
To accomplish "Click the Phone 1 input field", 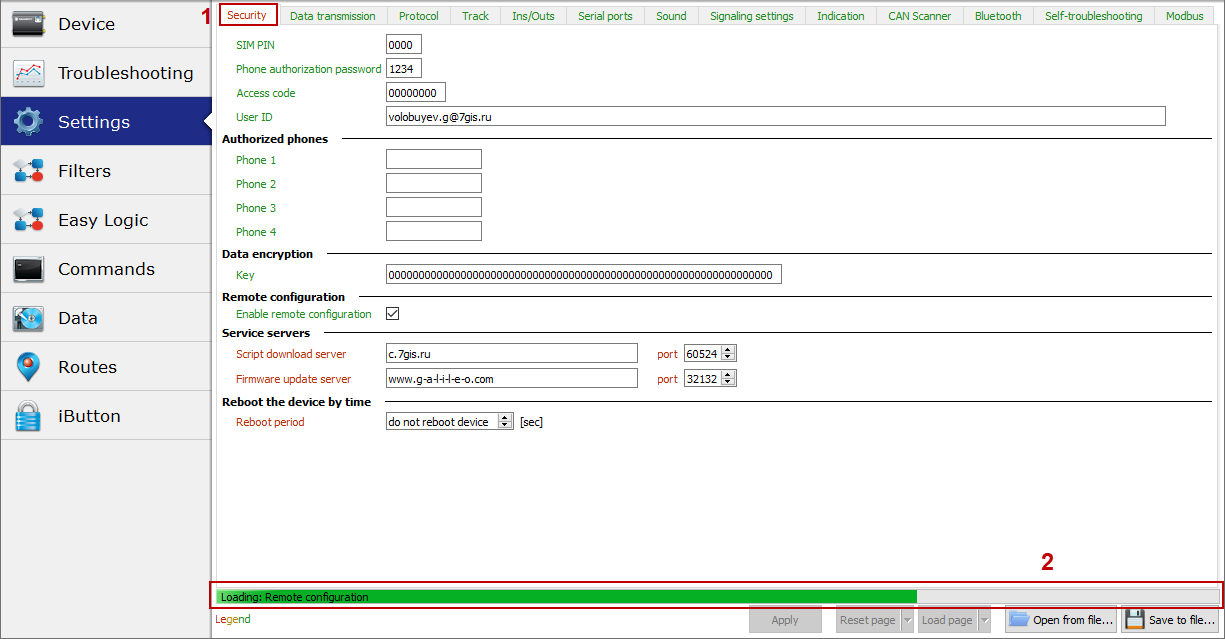I will [x=434, y=159].
